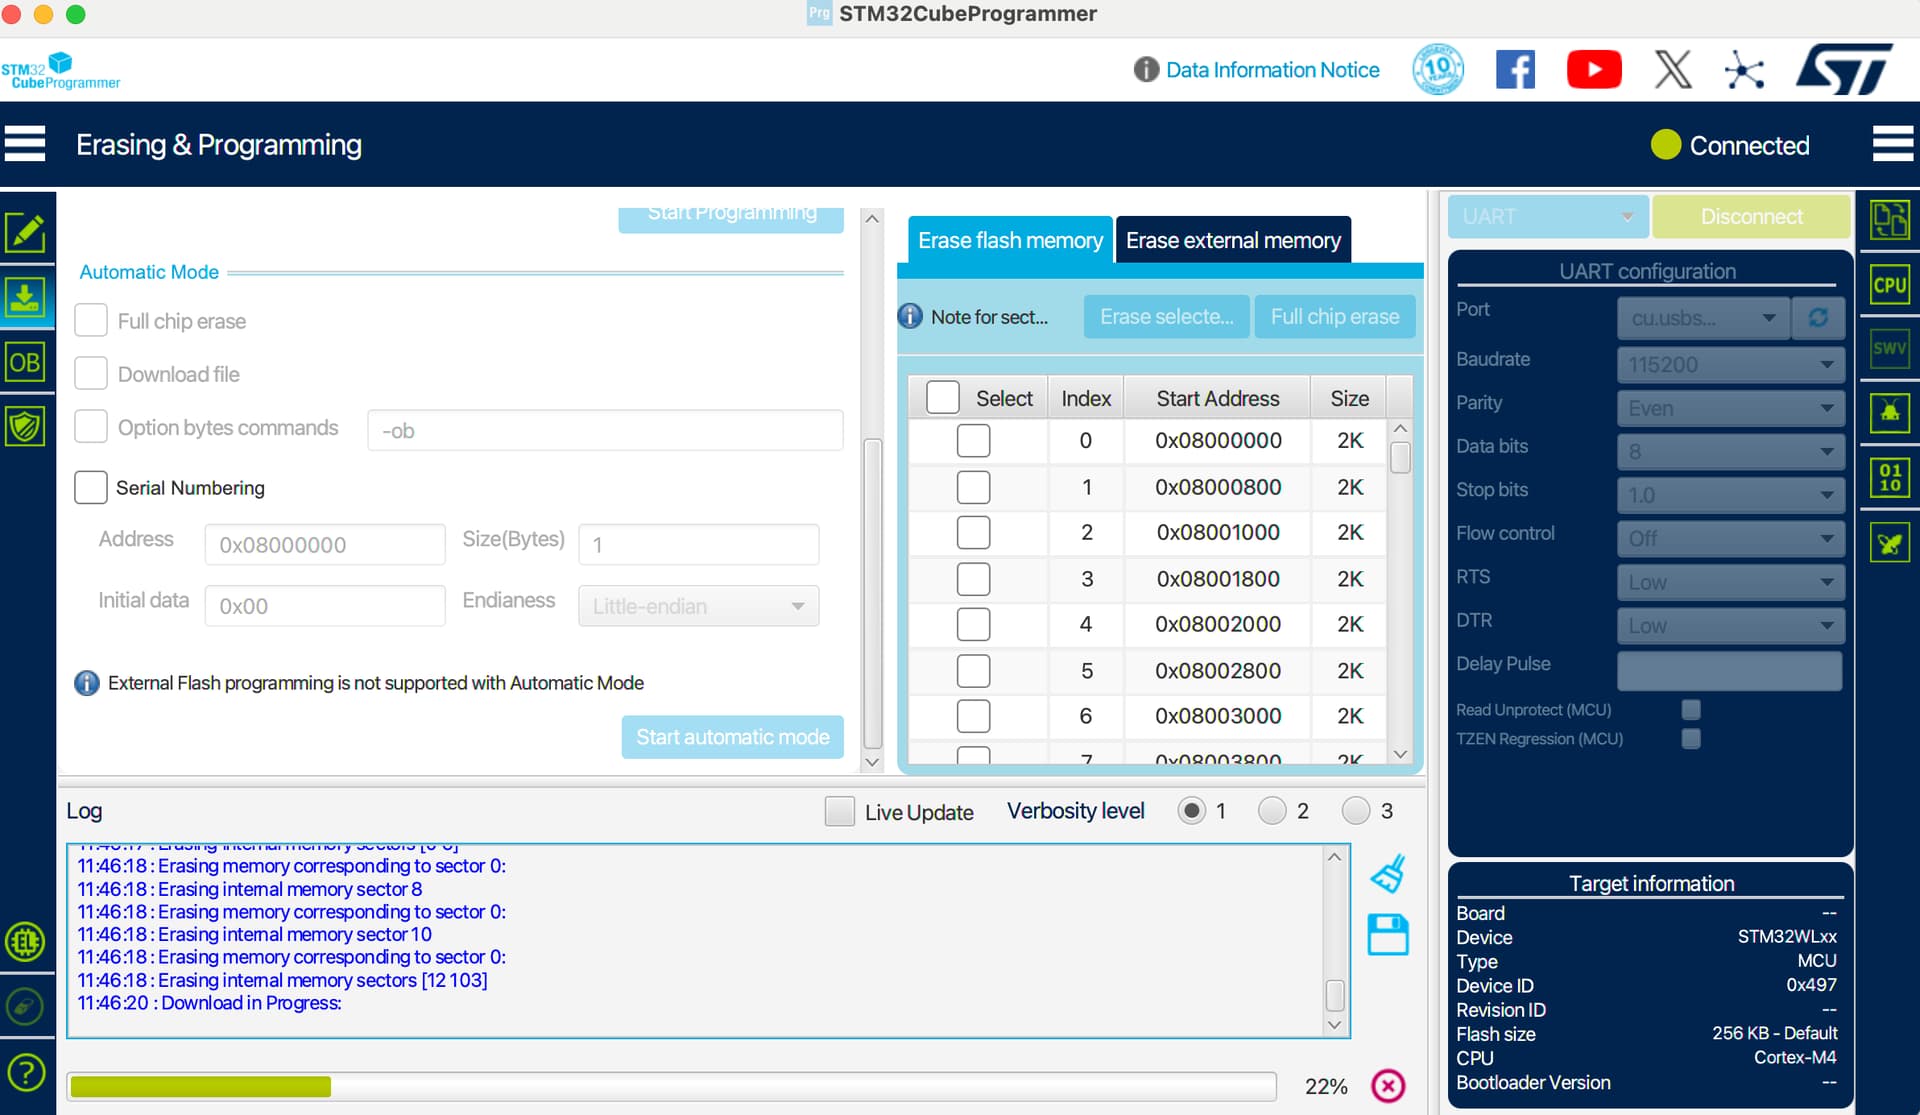Click the download progress bar
1920x1115 pixels.
pos(672,1087)
